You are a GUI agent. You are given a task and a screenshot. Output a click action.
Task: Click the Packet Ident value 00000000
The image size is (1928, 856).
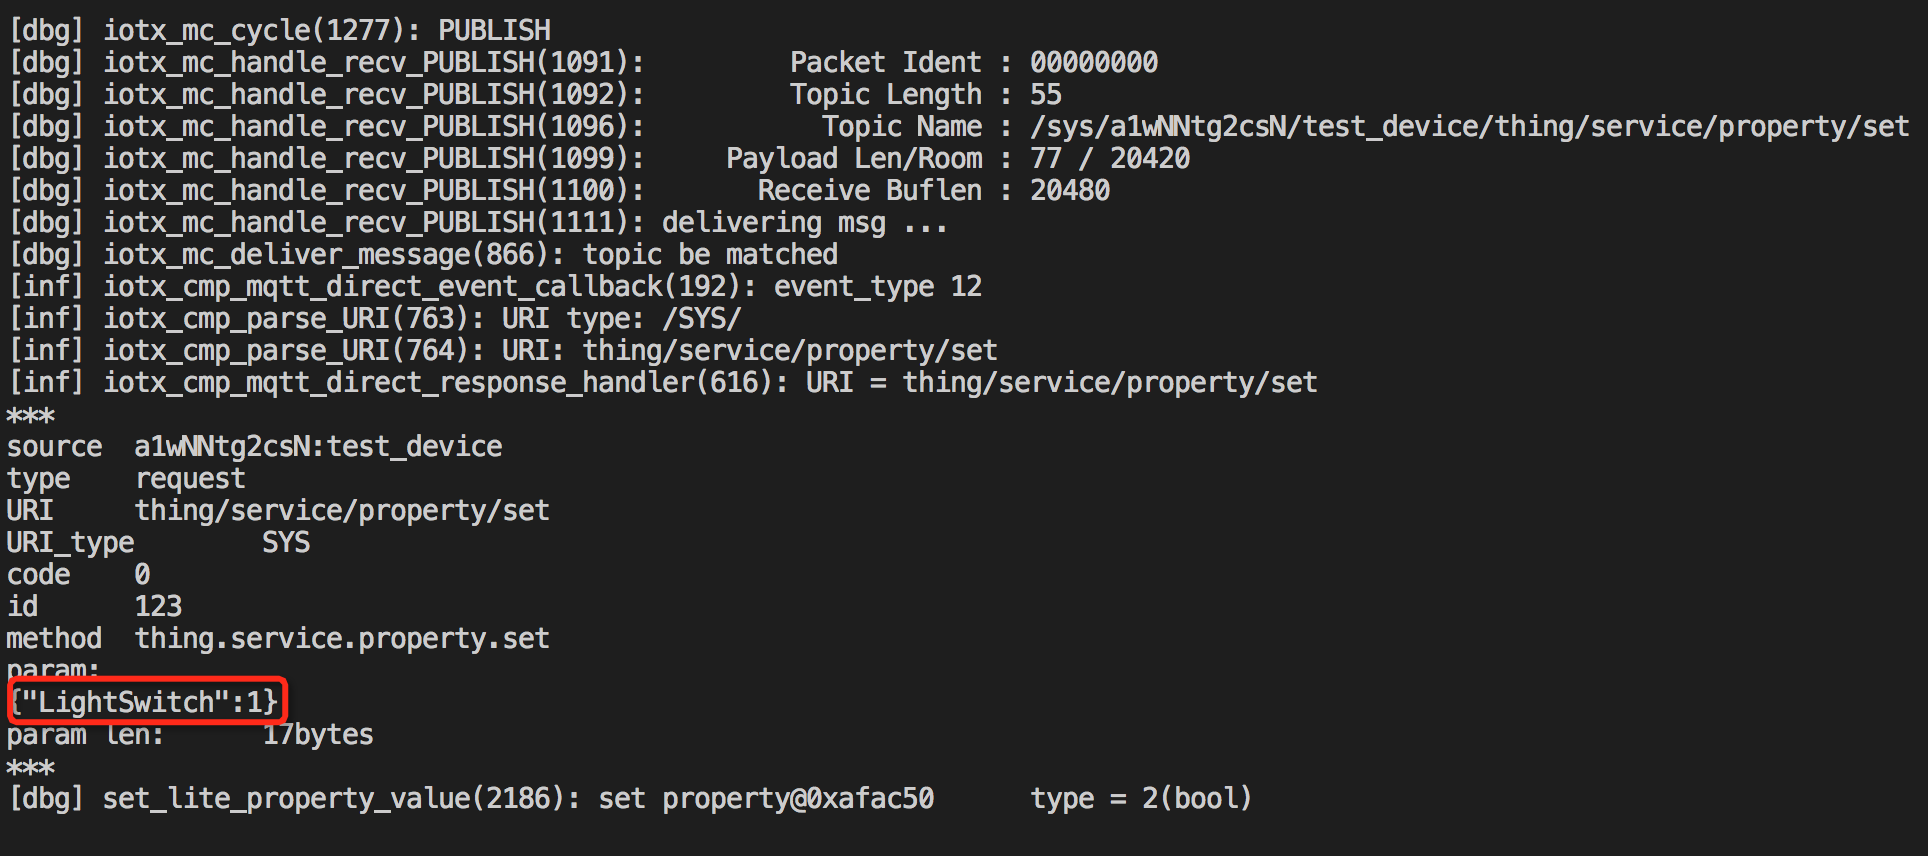pyautogui.click(x=1094, y=62)
